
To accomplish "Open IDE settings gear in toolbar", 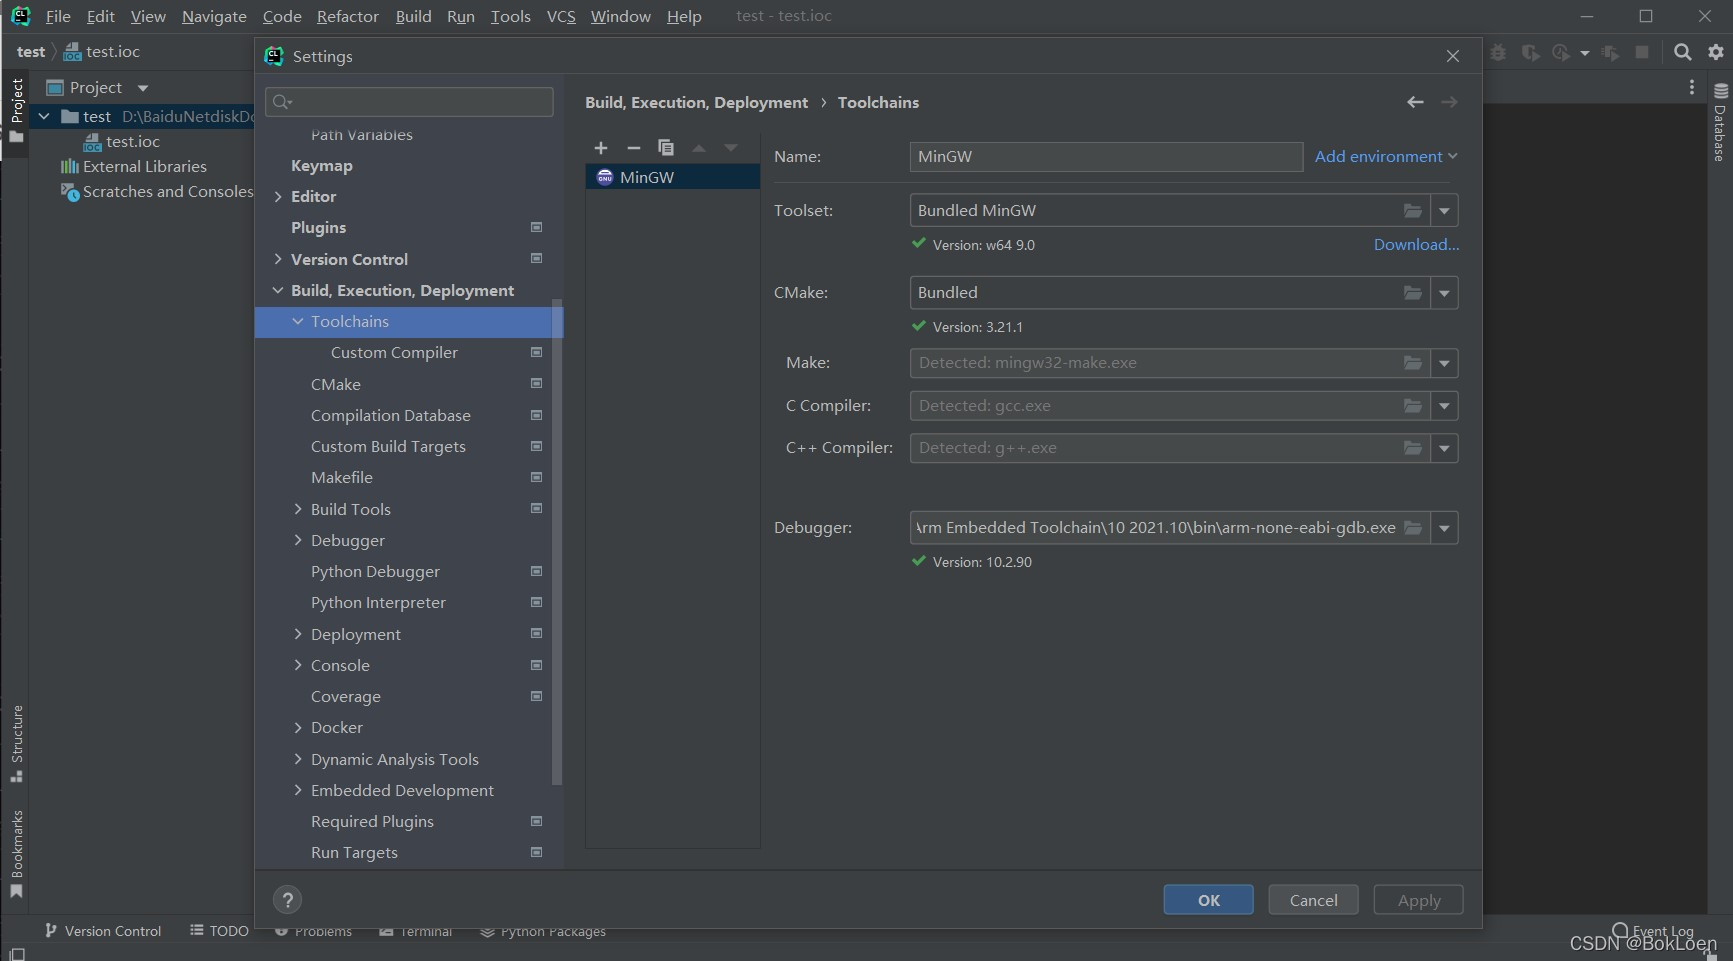I will coord(1716,52).
